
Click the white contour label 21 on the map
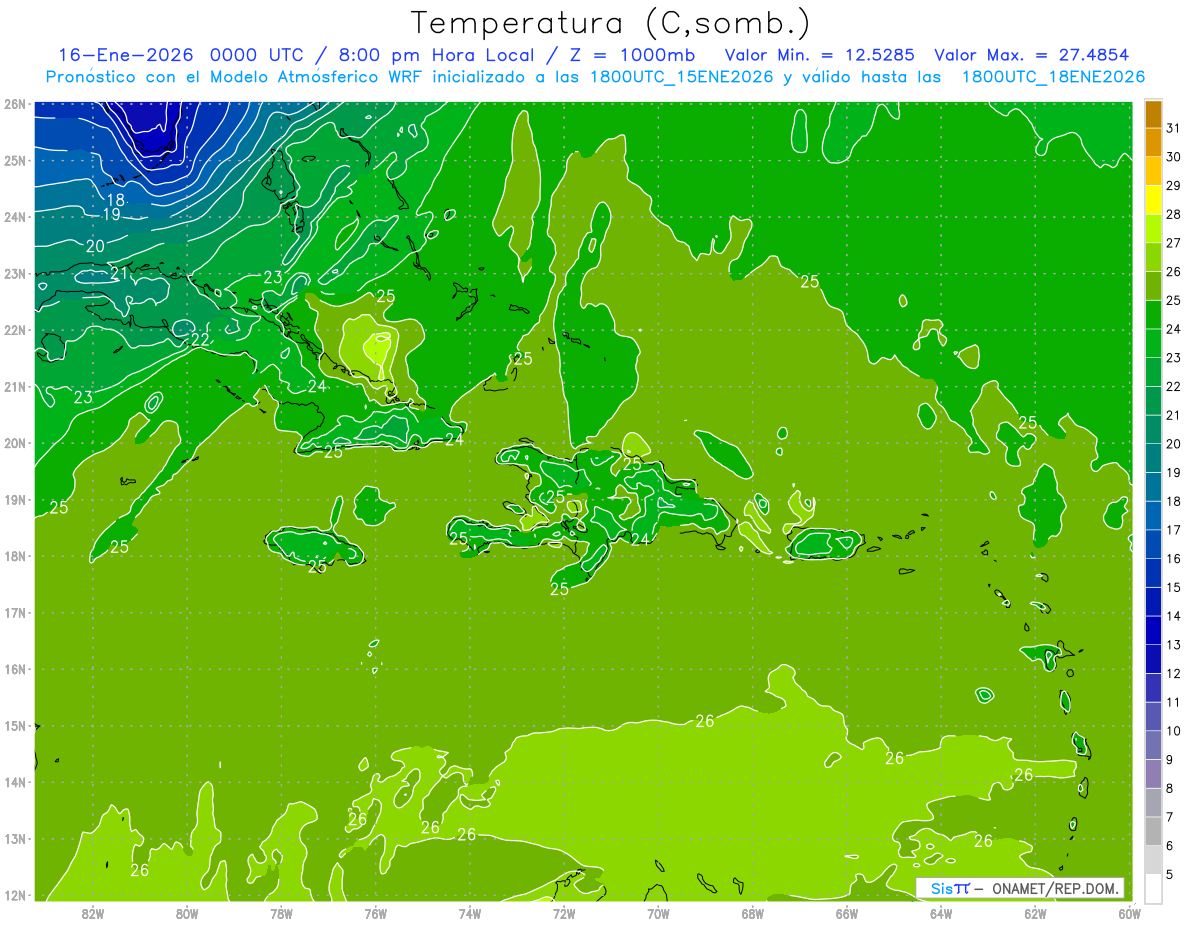coord(119,273)
